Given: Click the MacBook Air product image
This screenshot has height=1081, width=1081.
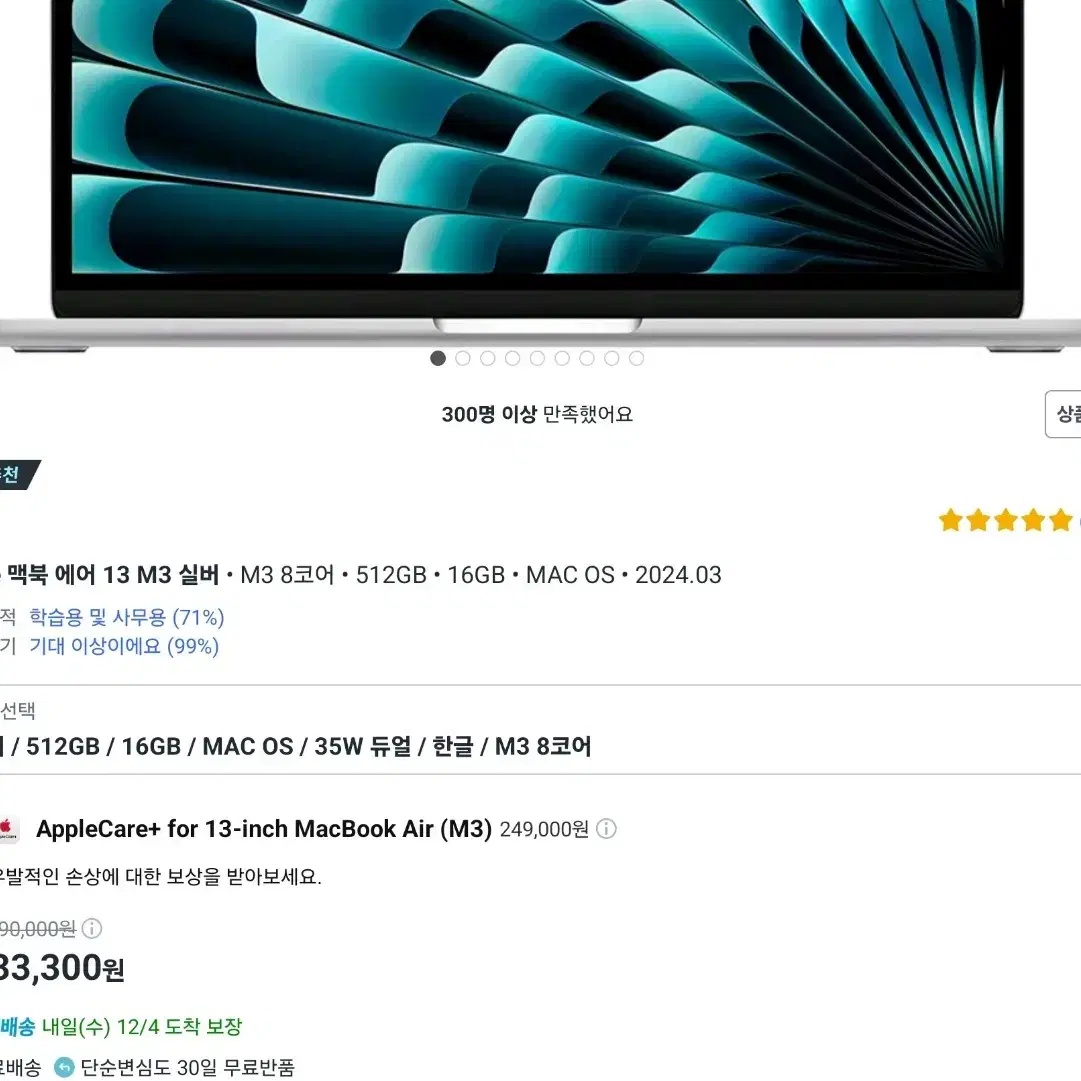Looking at the screenshot, I should pyautogui.click(x=540, y=172).
